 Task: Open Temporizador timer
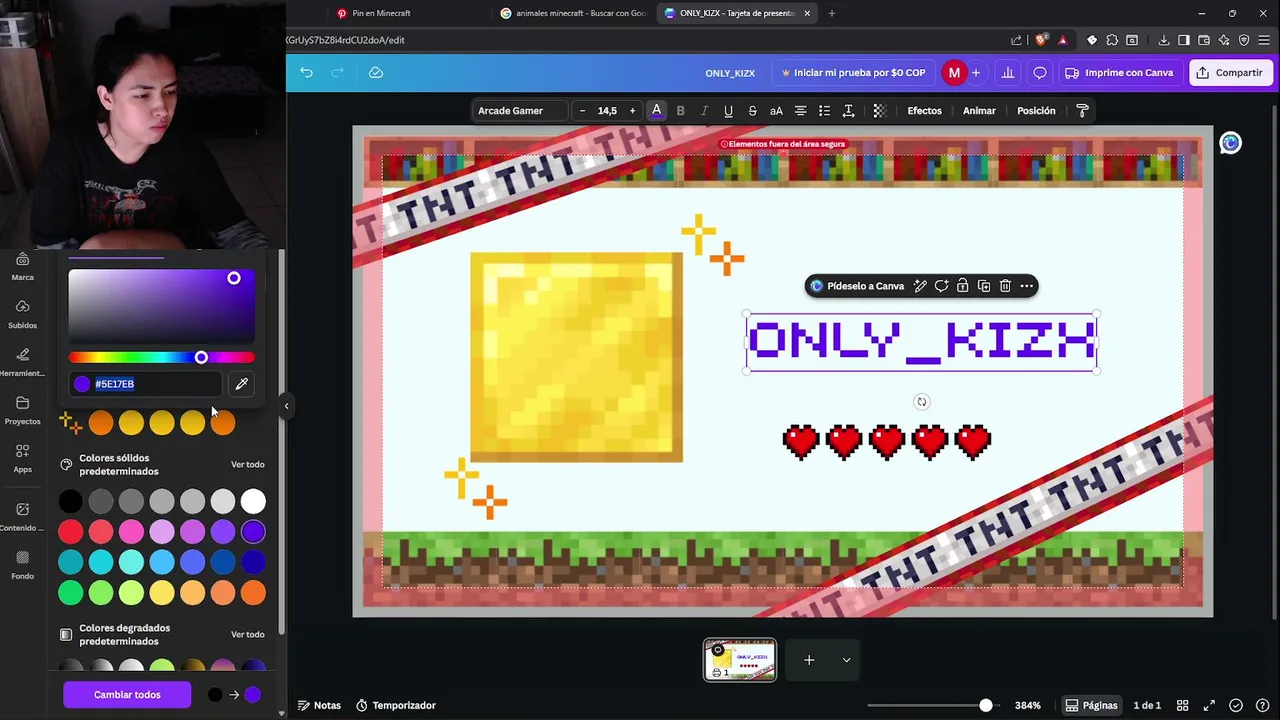coord(396,705)
